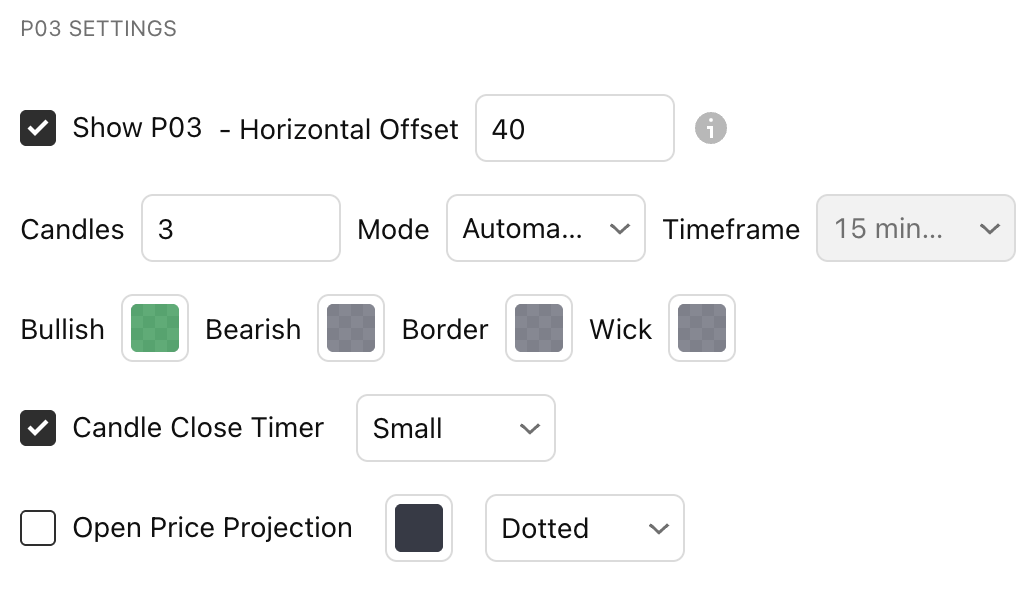This screenshot has height=592, width=1028.
Task: Expand the Candle Close Timer size dropdown
Action: [455, 429]
